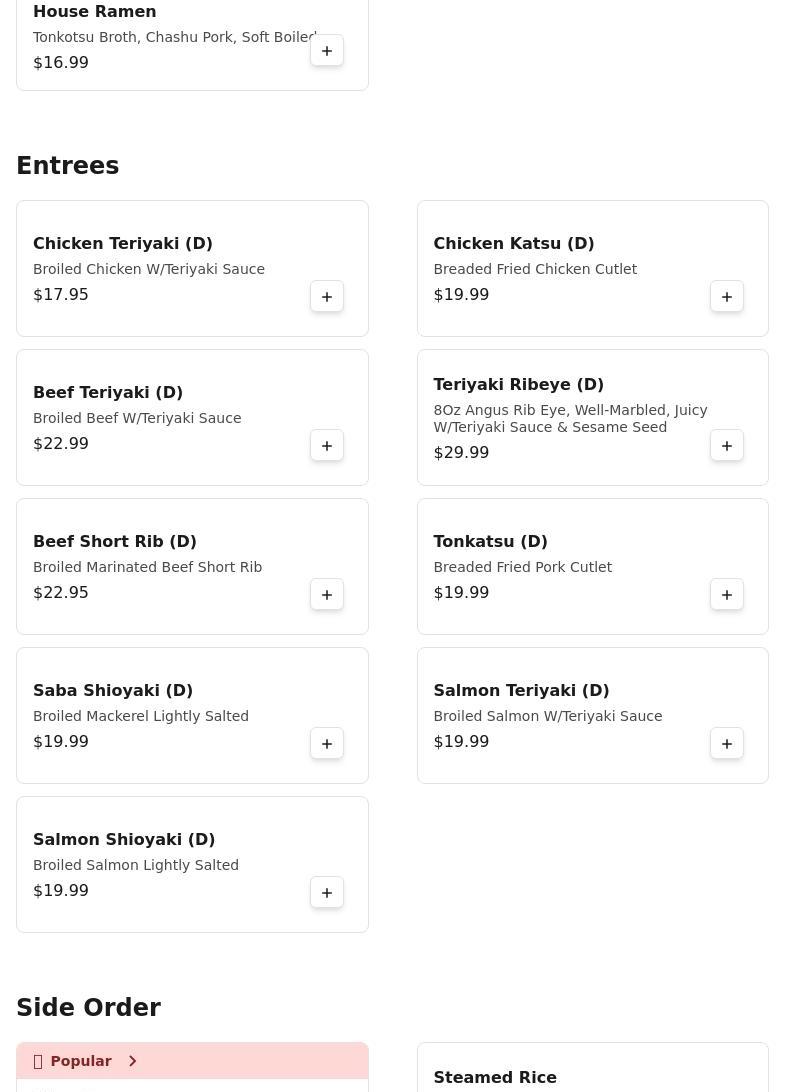Add Saba Shioyaki using plus button
This screenshot has width=785, height=1092.
[327, 744]
